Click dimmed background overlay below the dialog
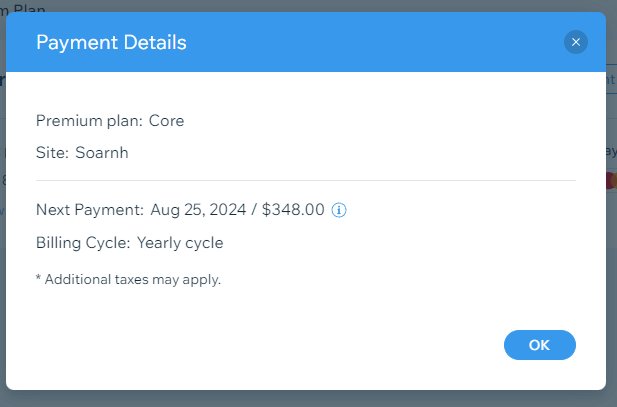The width and height of the screenshot is (617, 407). 308,399
